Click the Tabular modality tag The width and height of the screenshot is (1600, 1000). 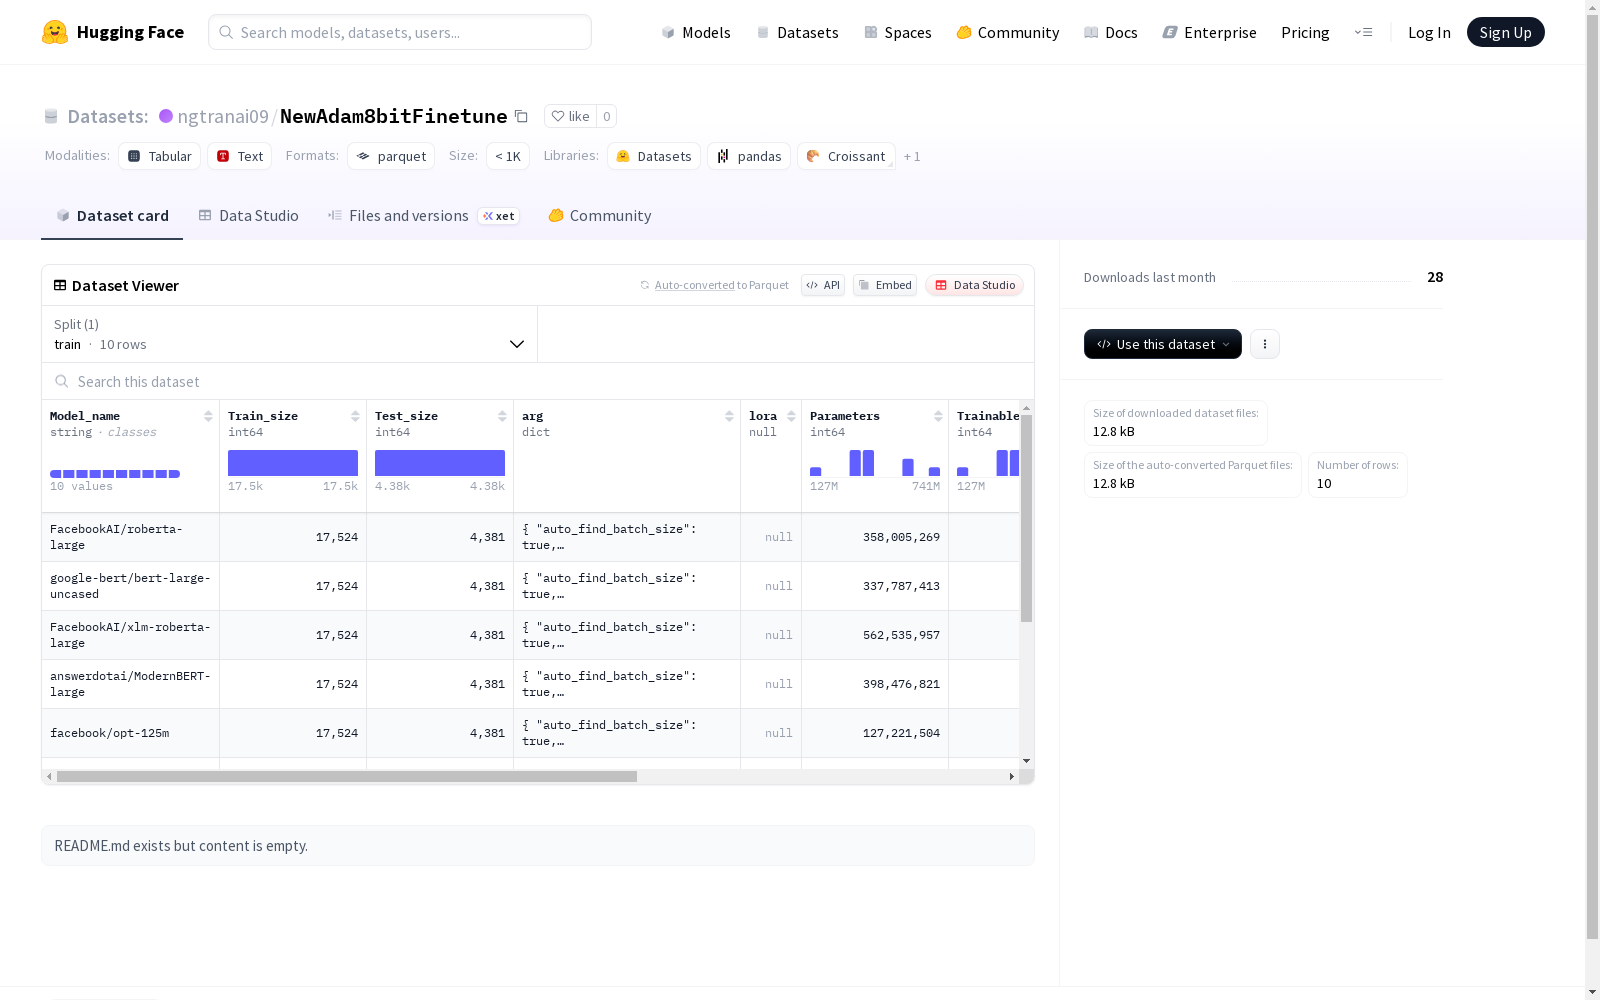(160, 156)
